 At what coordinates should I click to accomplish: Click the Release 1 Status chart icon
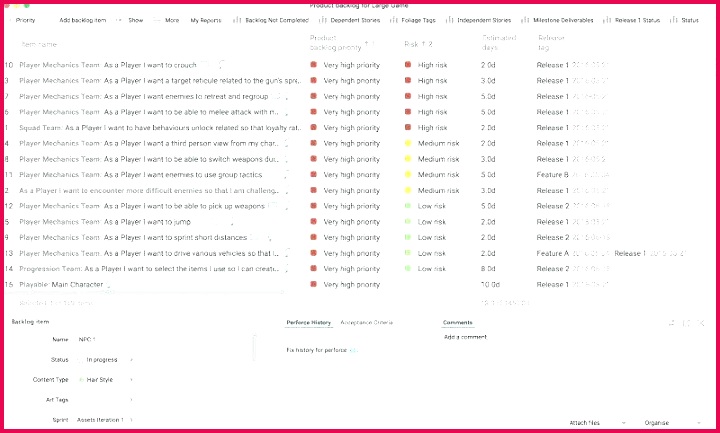(x=608, y=20)
